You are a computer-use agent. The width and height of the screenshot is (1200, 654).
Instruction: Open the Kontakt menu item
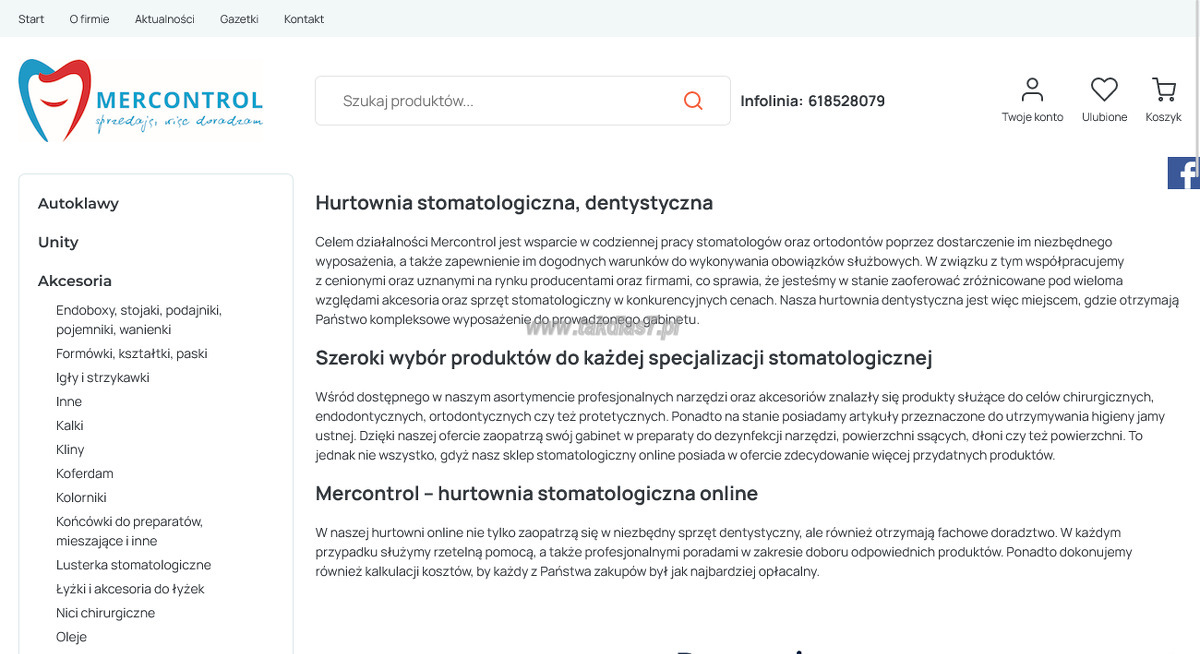pos(304,19)
